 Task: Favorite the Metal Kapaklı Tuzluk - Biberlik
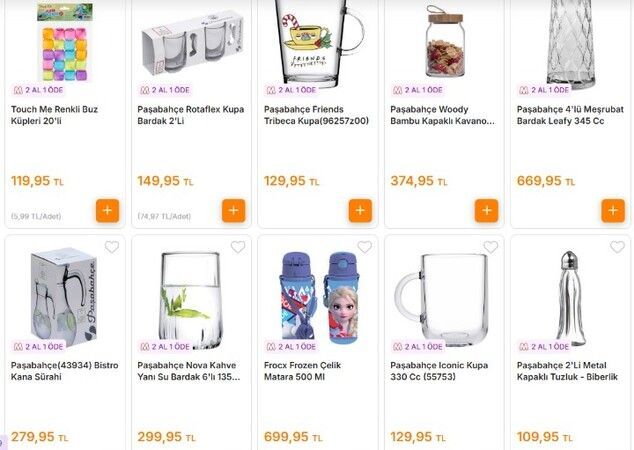pyautogui.click(x=617, y=247)
